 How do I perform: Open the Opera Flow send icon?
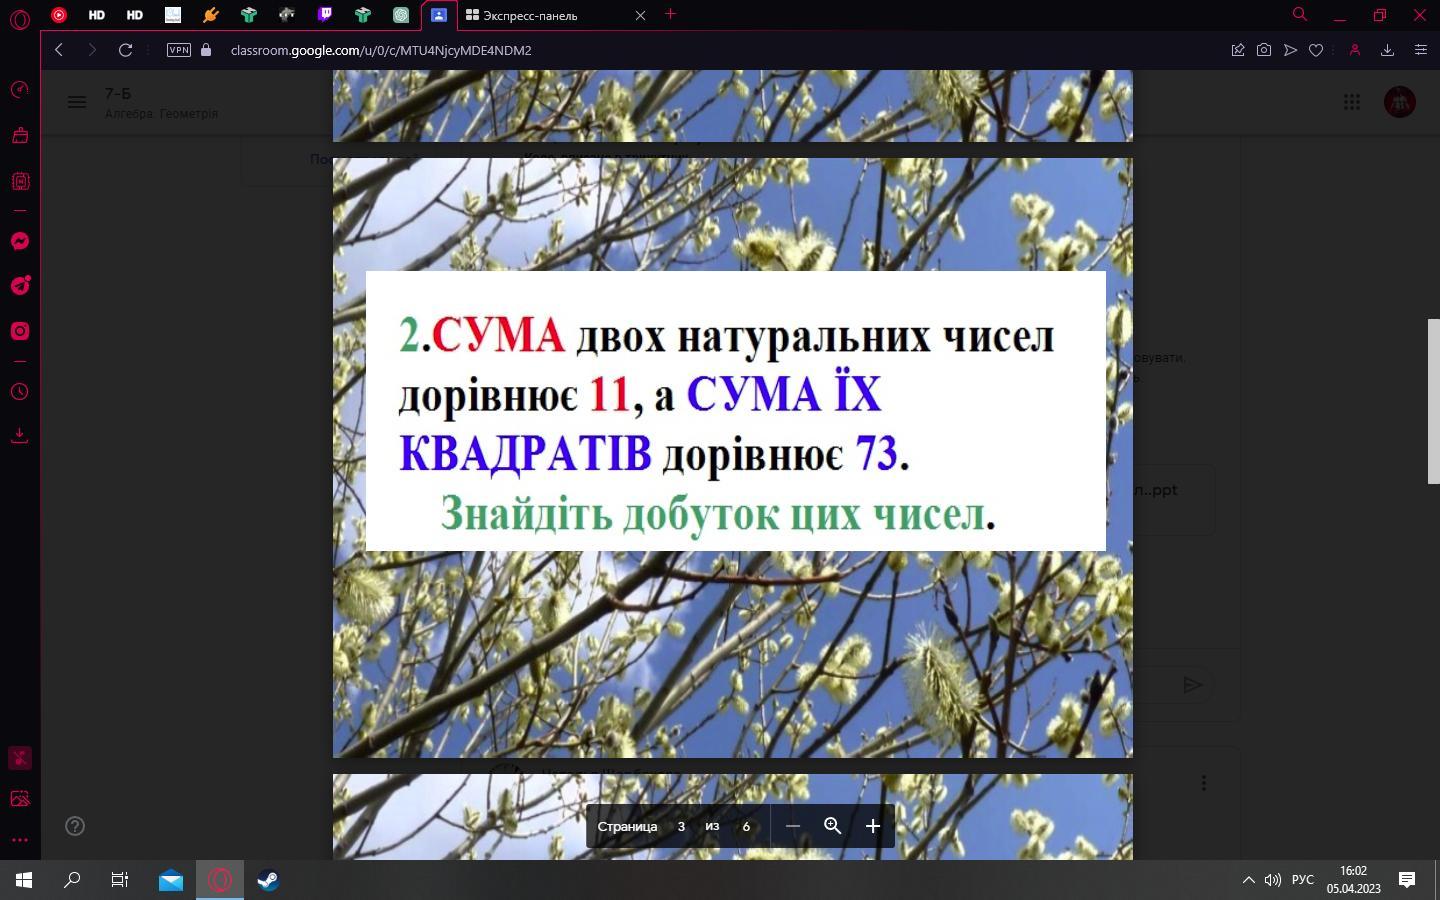(1291, 50)
